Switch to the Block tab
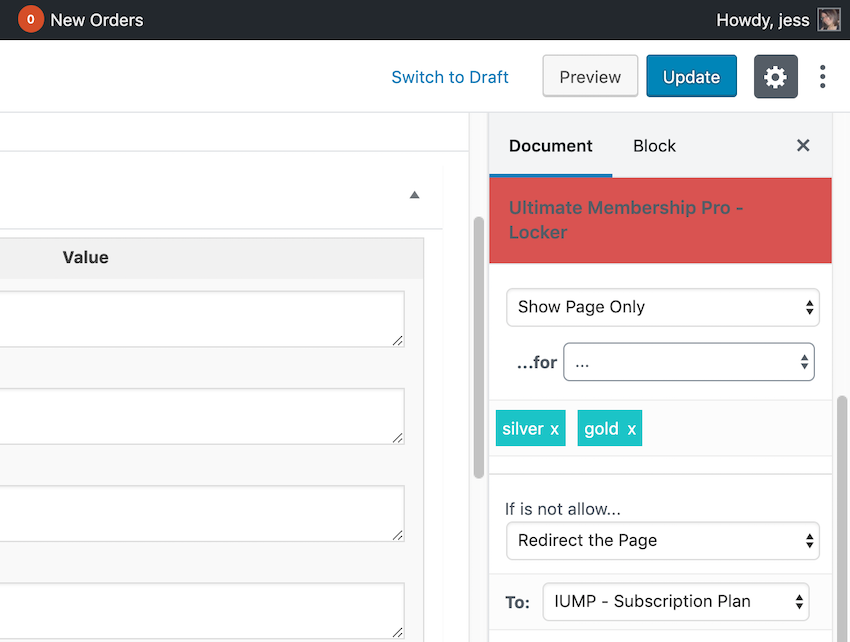Image resolution: width=850 pixels, height=642 pixels. (x=654, y=146)
